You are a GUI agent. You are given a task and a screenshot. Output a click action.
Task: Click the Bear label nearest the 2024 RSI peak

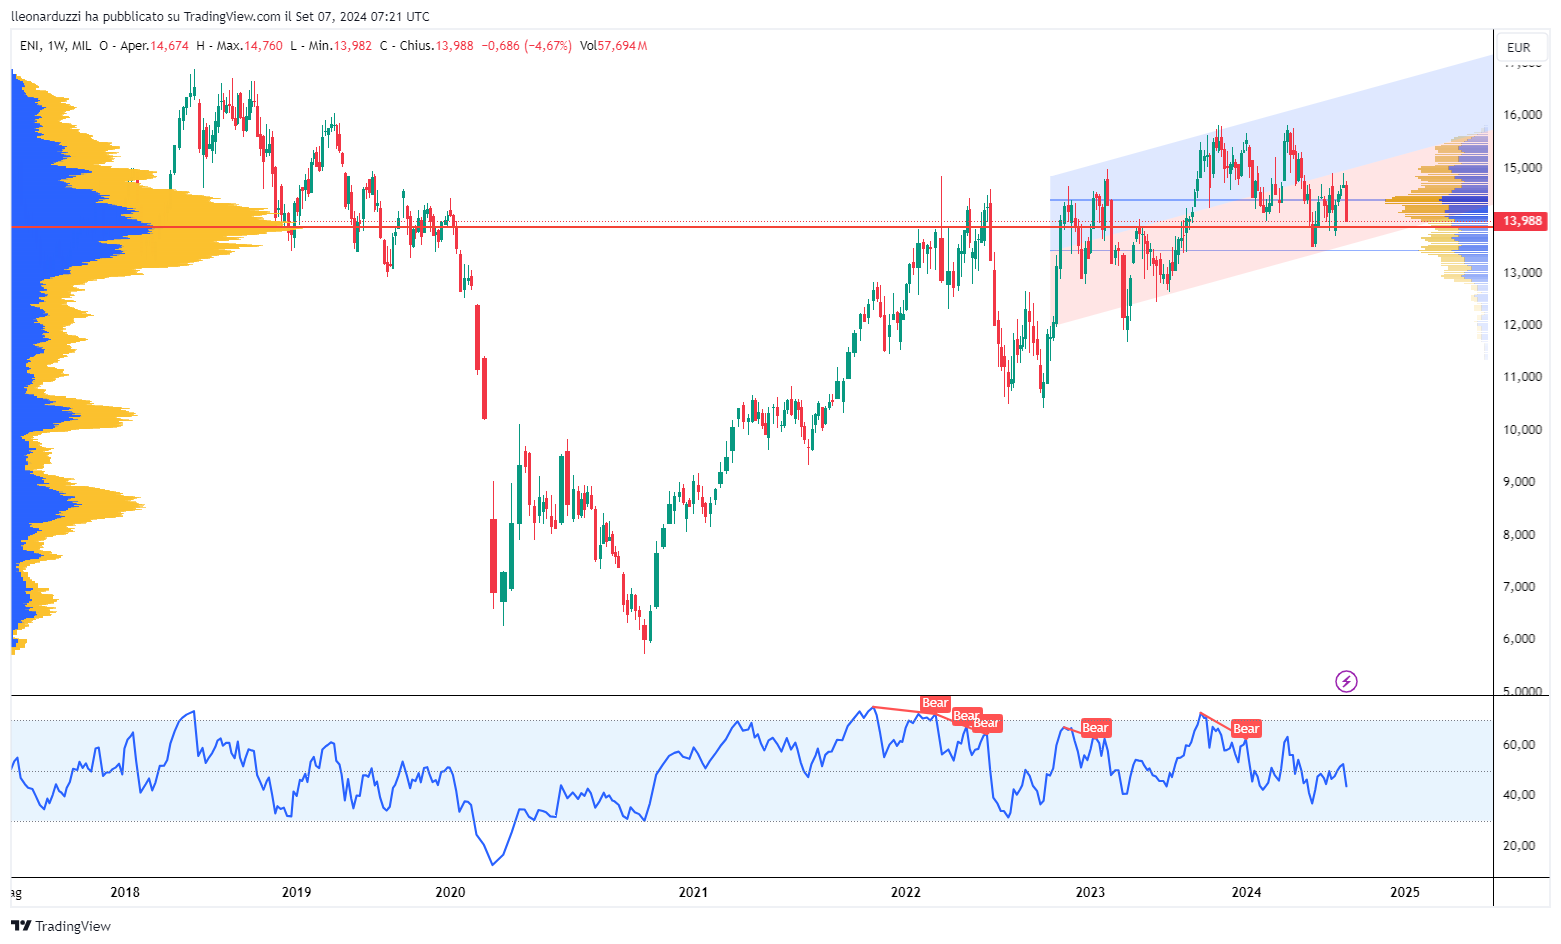[x=1246, y=729]
